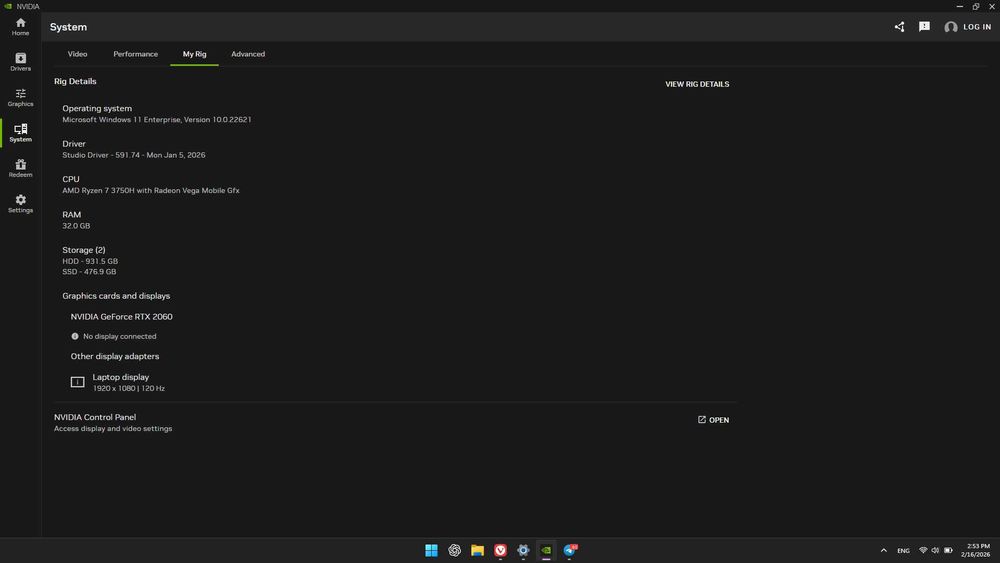Open the Redeem section
Screen dimensions: 1000x563
(20, 168)
